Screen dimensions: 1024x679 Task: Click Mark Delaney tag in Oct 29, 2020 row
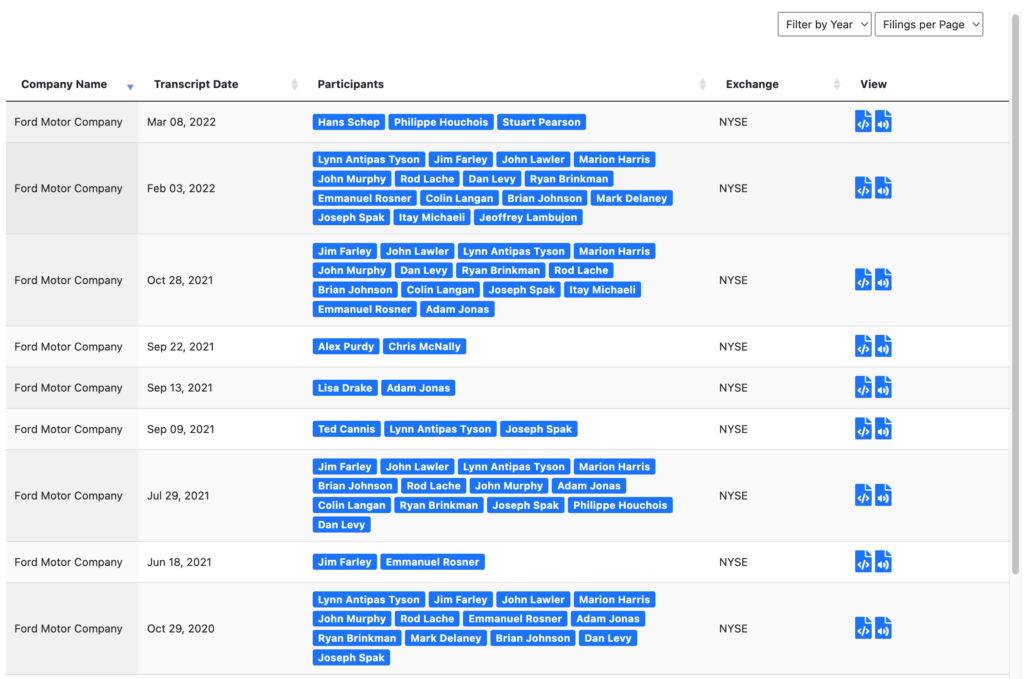tap(446, 639)
